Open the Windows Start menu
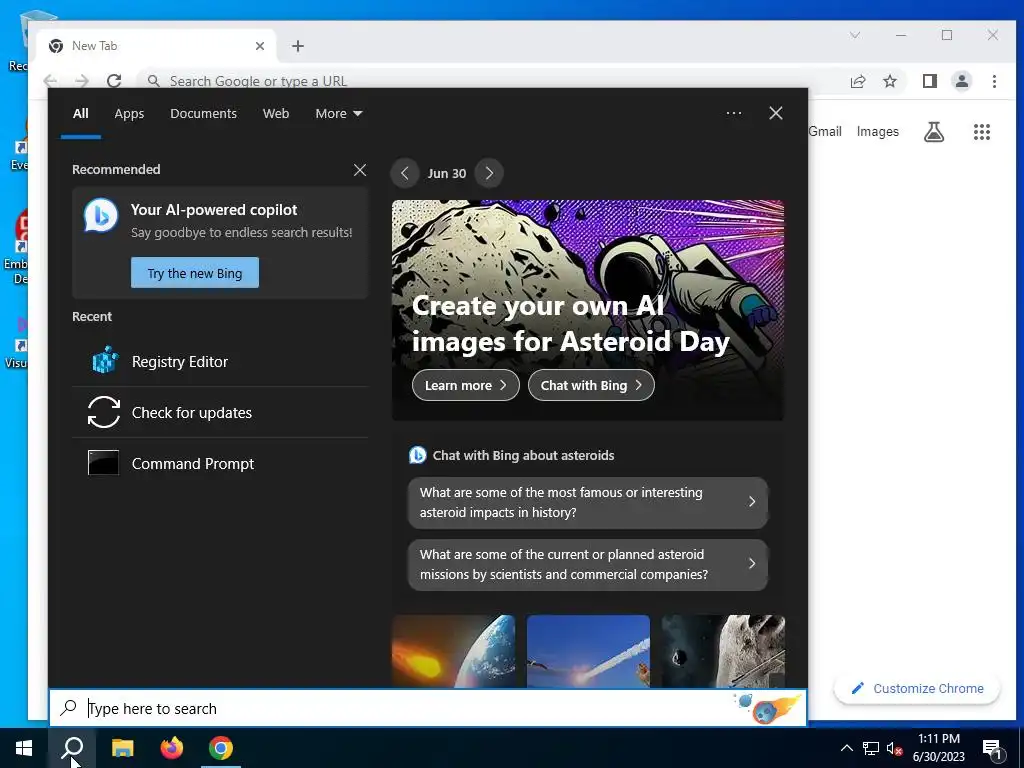The image size is (1024, 768). tap(24, 748)
